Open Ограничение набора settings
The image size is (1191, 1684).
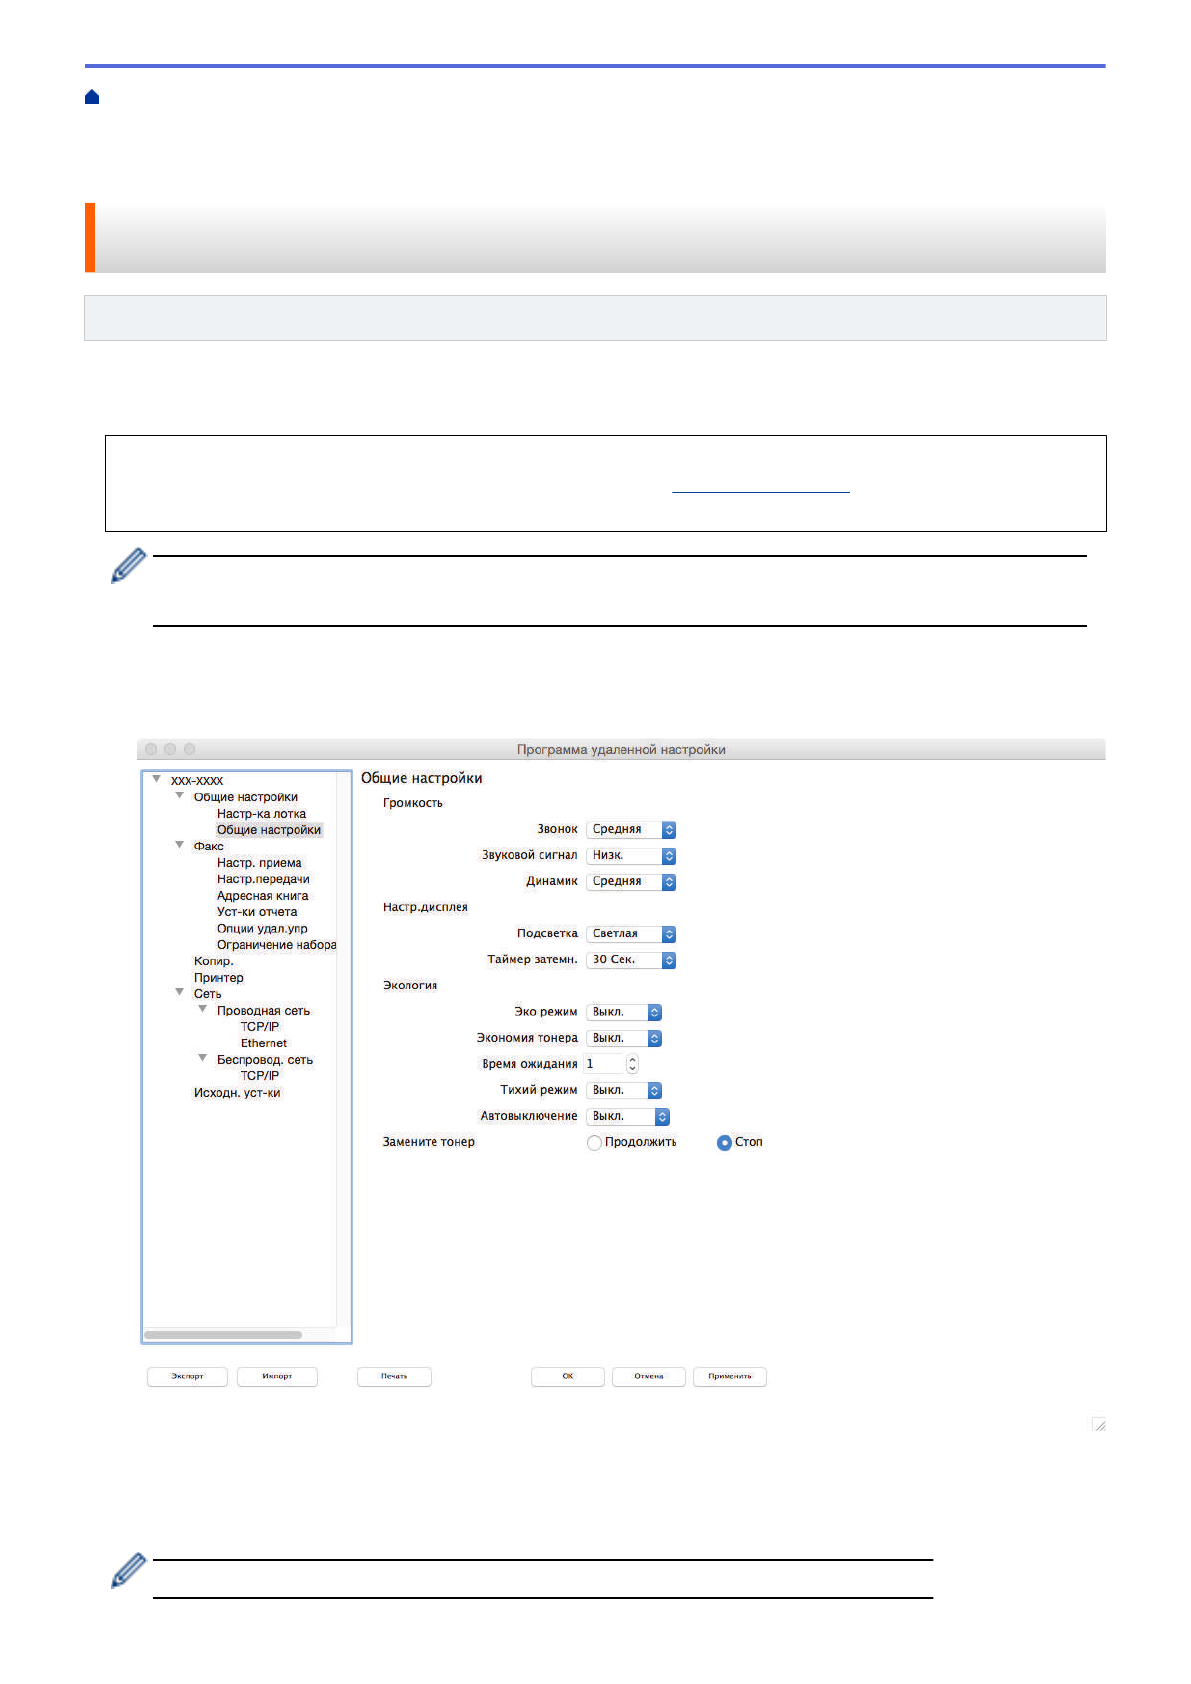tap(276, 945)
